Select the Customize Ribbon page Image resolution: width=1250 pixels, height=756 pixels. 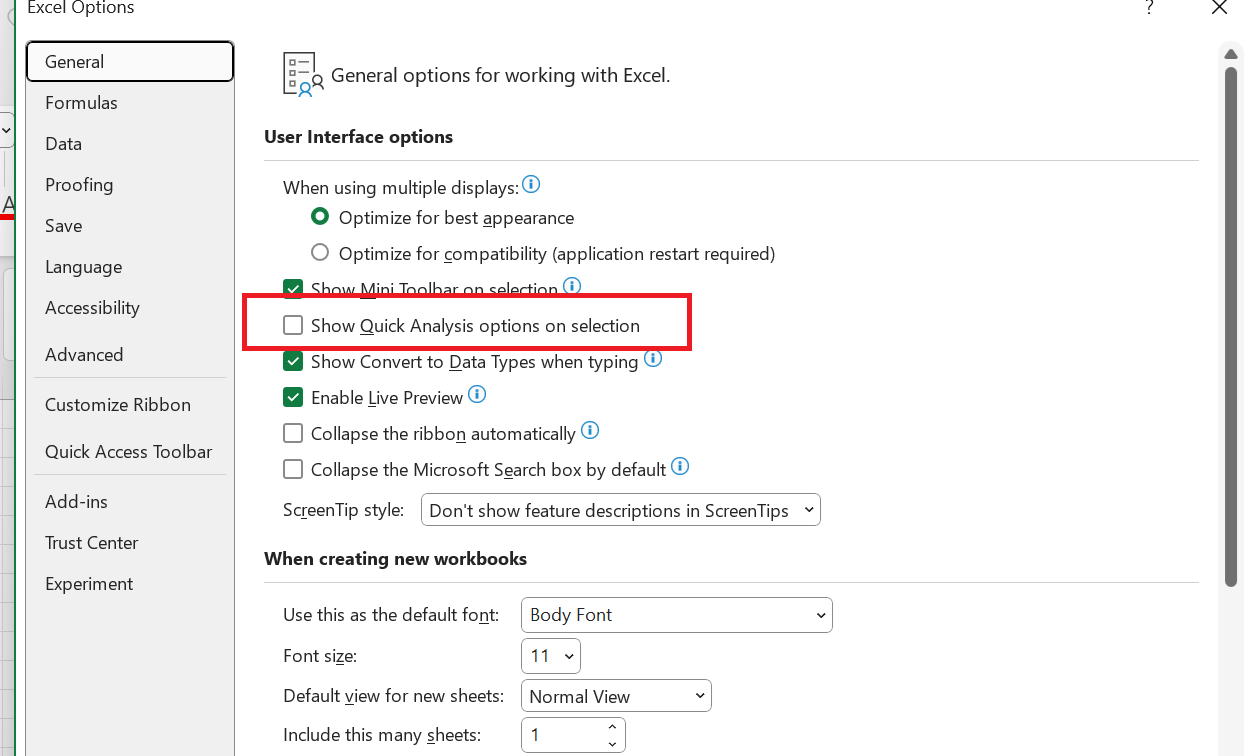click(x=117, y=404)
